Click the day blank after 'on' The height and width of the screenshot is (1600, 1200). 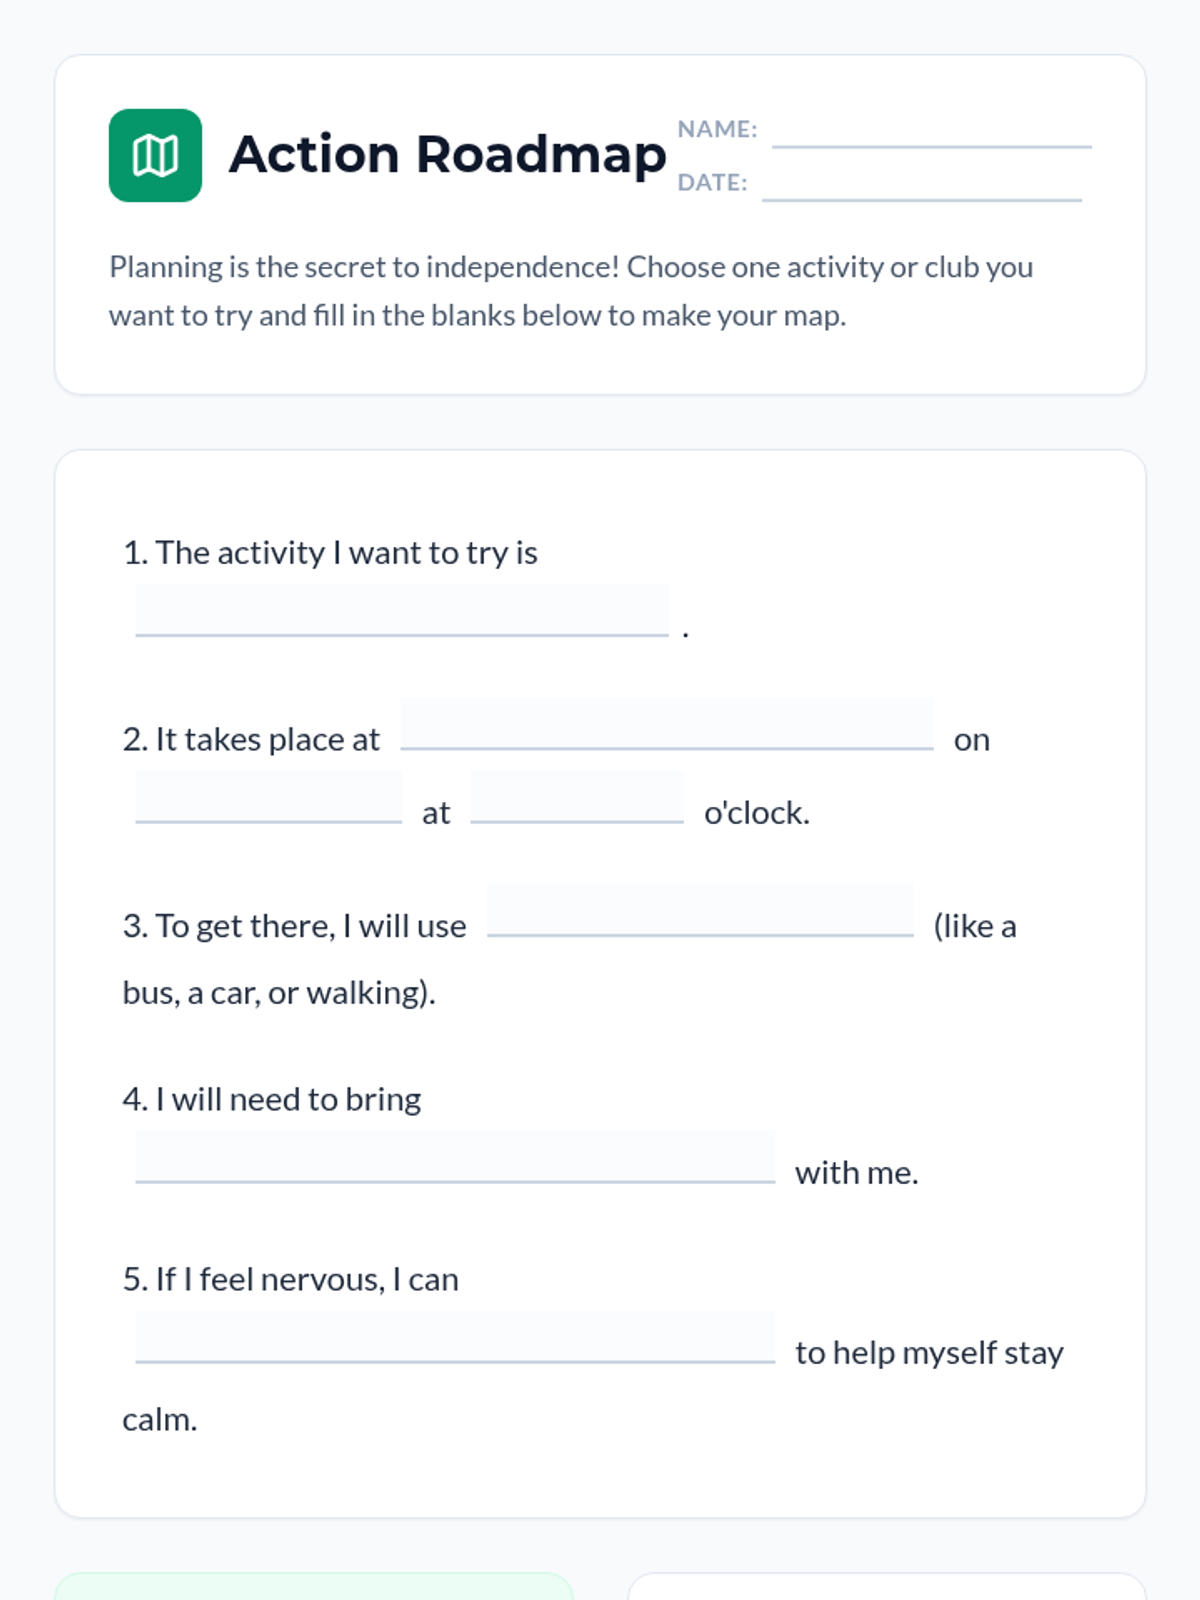[x=268, y=798]
